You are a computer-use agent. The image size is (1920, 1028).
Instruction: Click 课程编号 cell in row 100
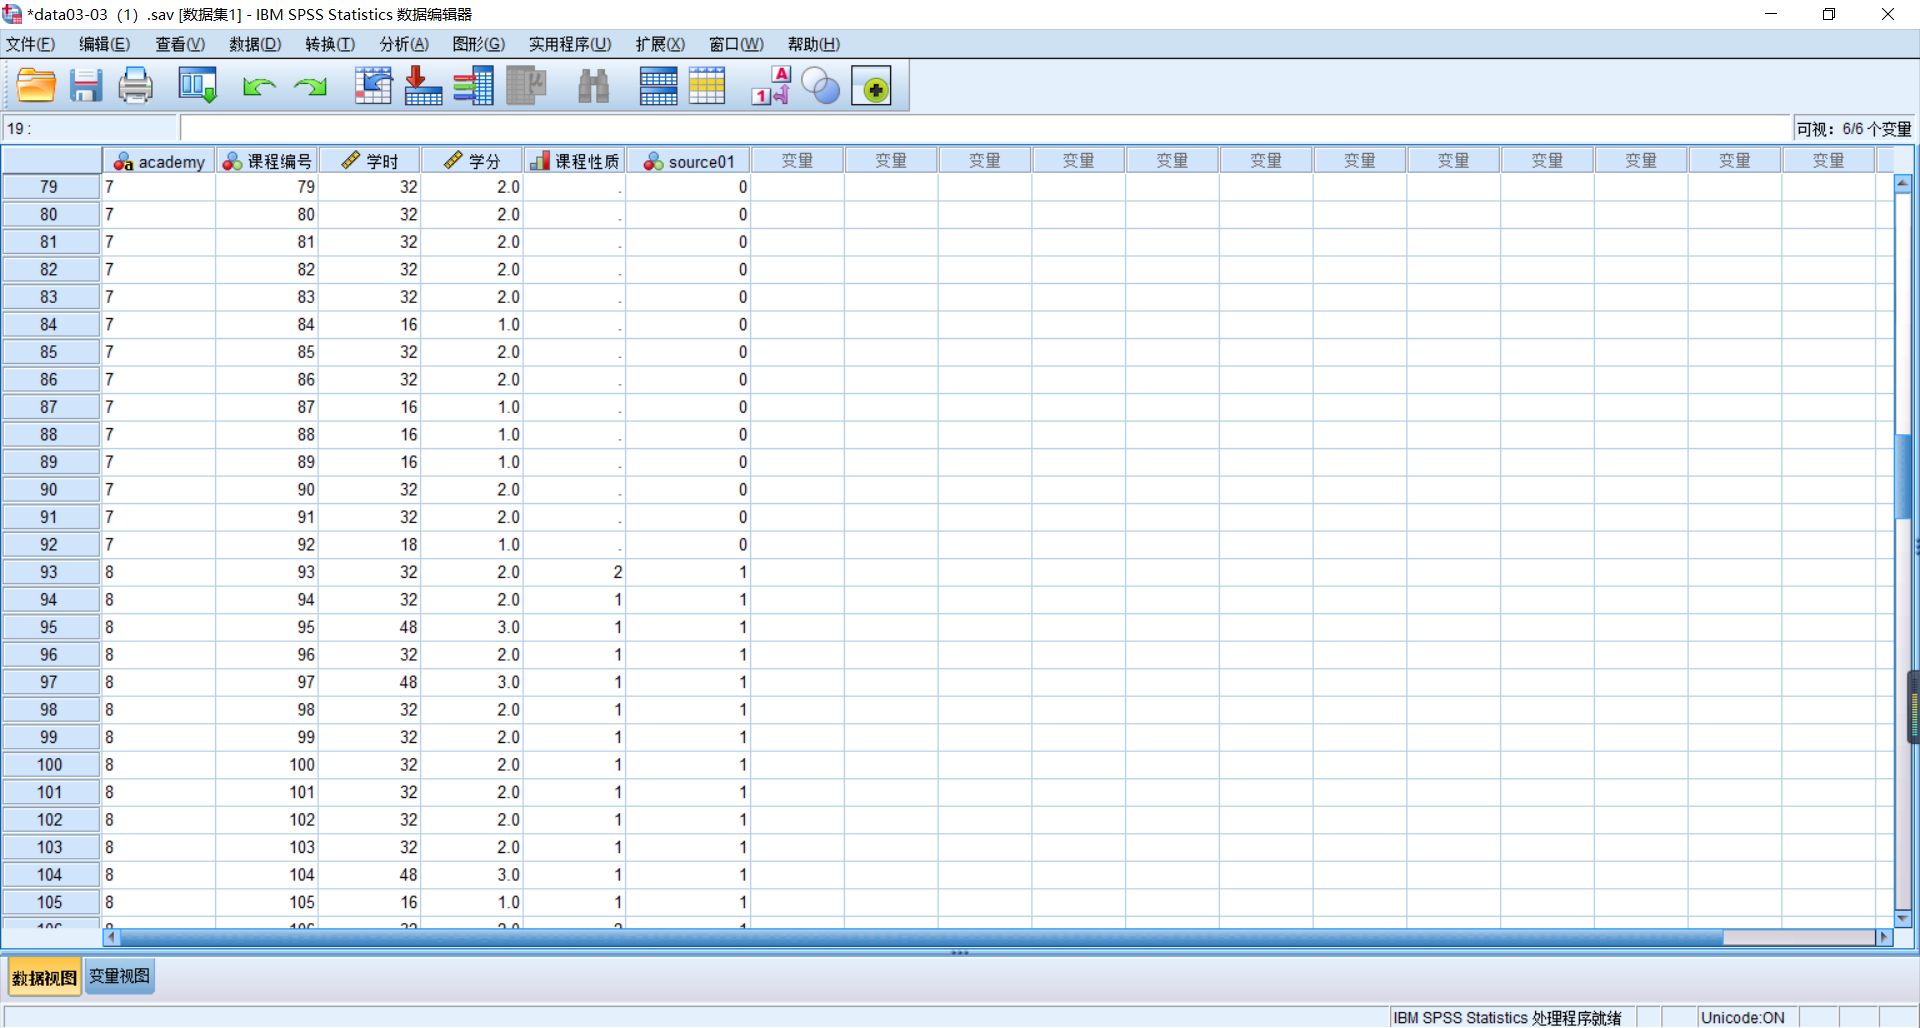click(267, 765)
